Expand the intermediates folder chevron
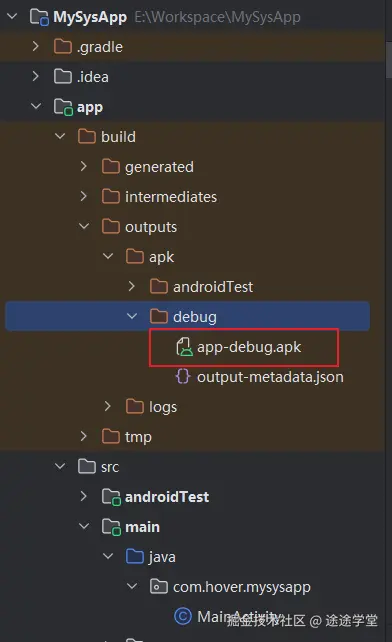392x642 pixels. coord(84,196)
